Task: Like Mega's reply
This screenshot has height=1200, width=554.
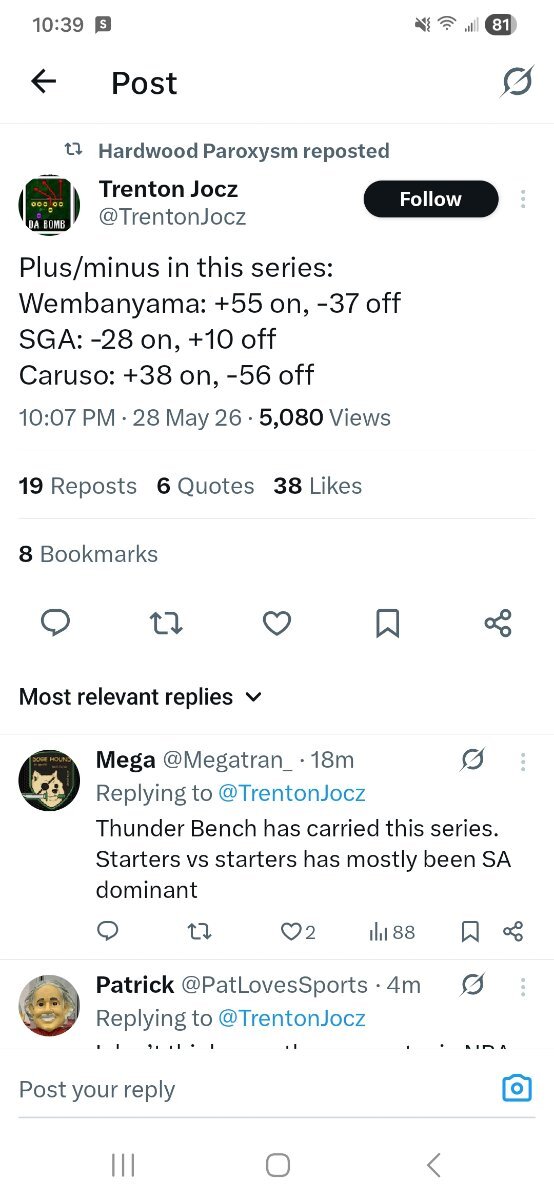Action: (298, 932)
